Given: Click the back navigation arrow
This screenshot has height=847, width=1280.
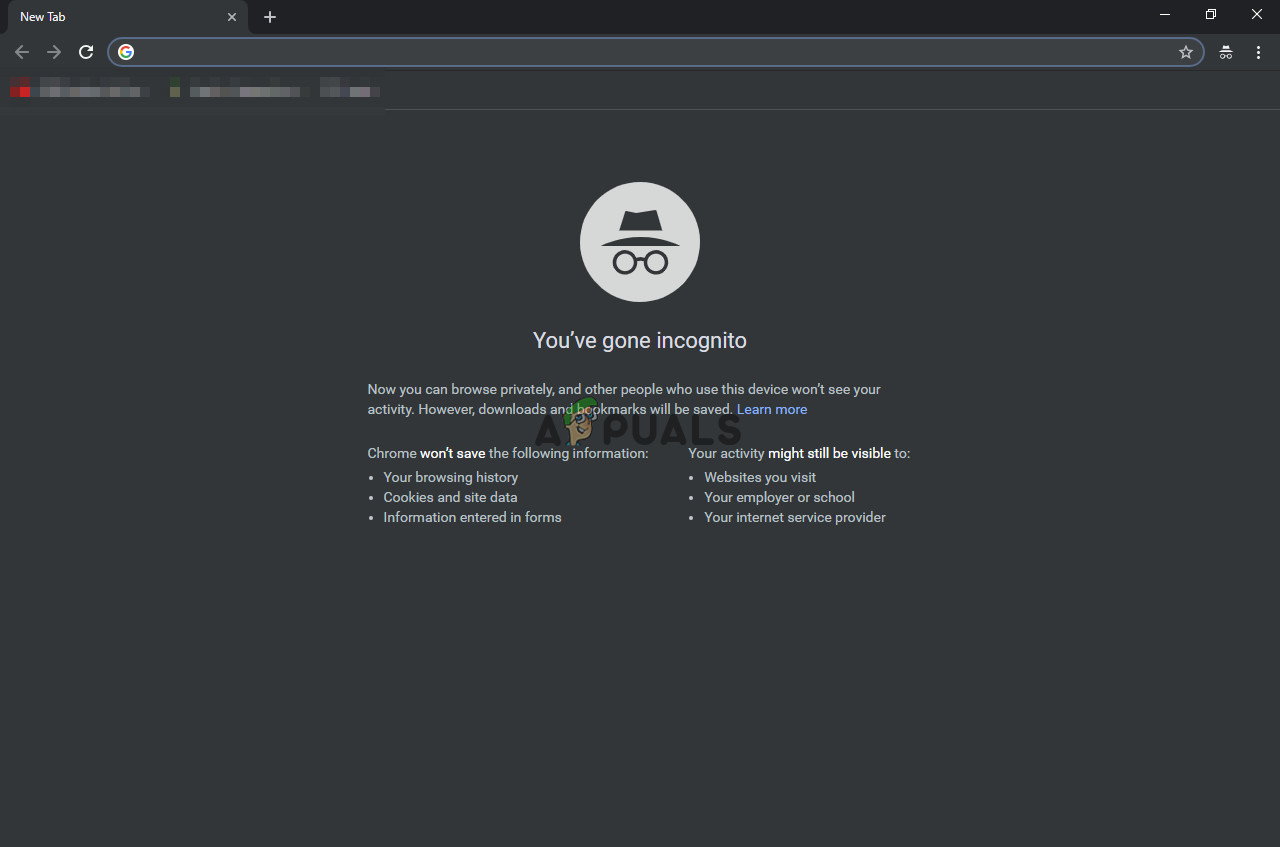Looking at the screenshot, I should pos(22,52).
